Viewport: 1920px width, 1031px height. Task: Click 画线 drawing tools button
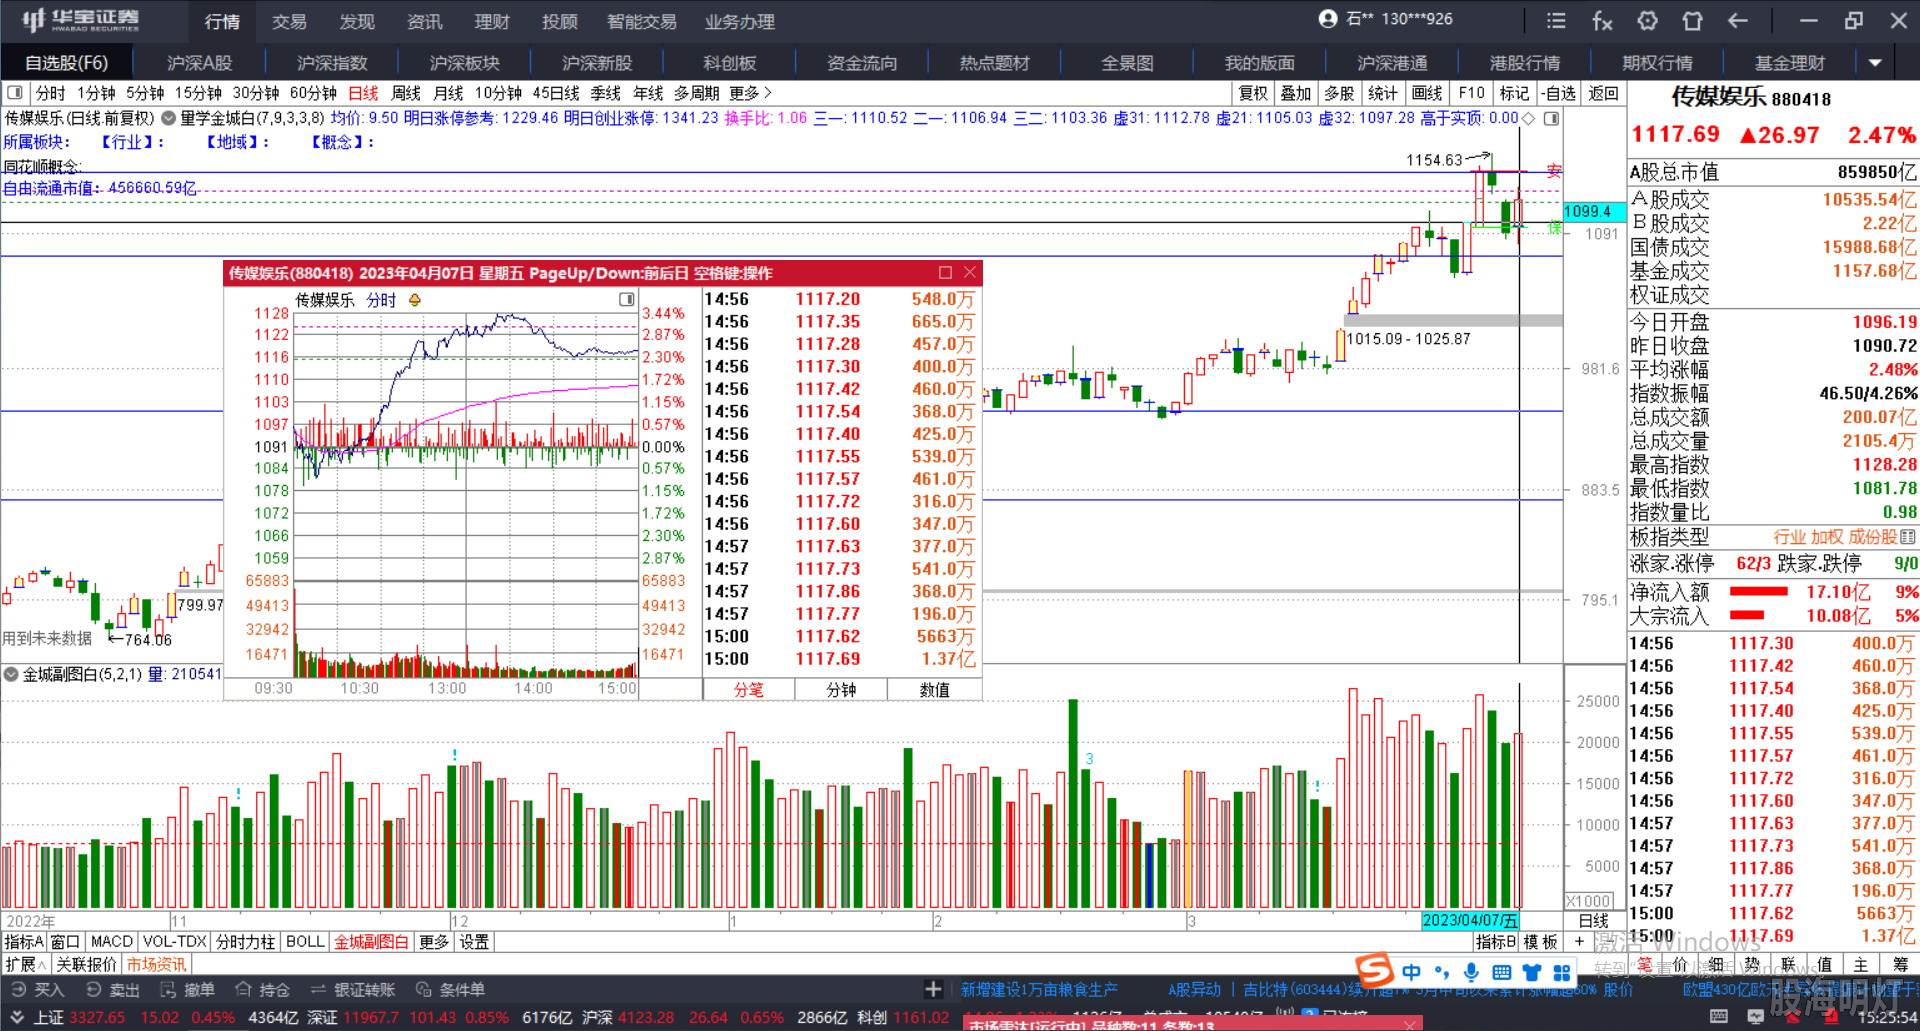[x=1427, y=93]
